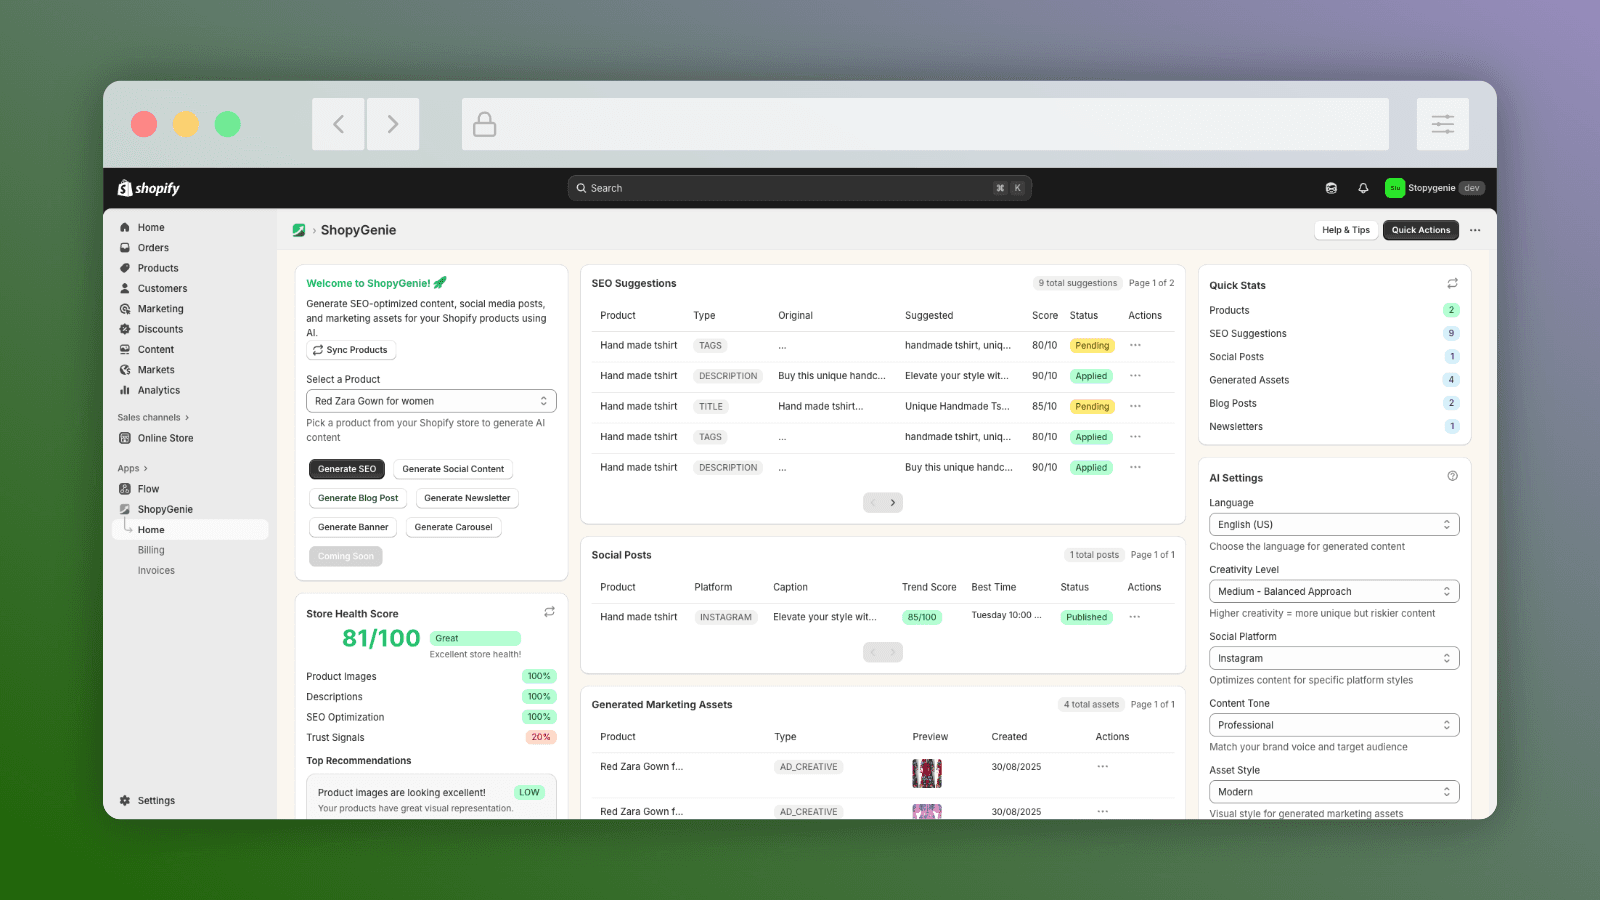Click the Shopify logo in top bar
Image resolution: width=1600 pixels, height=900 pixels.
point(148,188)
